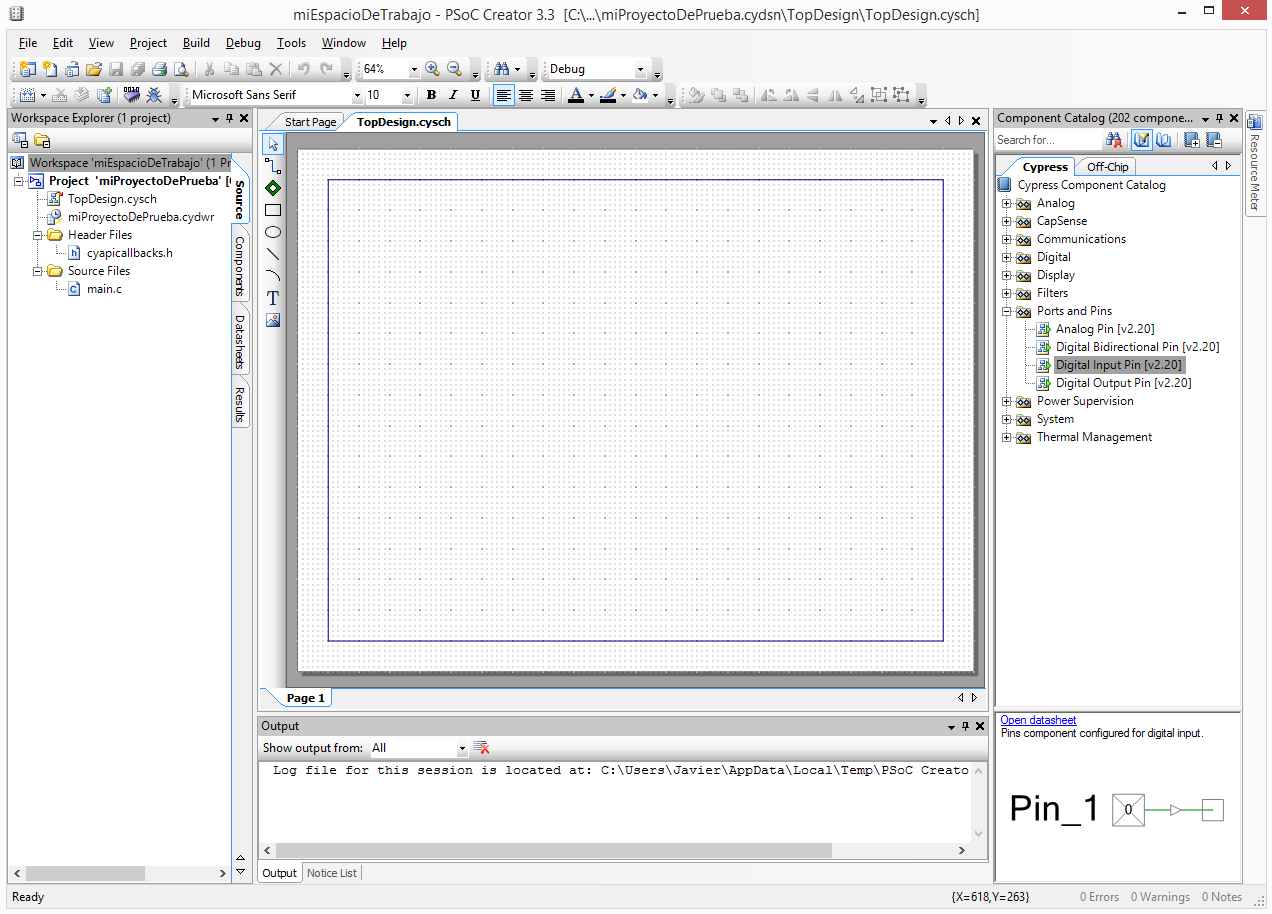Viewport: 1272px width, 914px height.
Task: Click the Open datasheet link
Action: click(x=1038, y=720)
